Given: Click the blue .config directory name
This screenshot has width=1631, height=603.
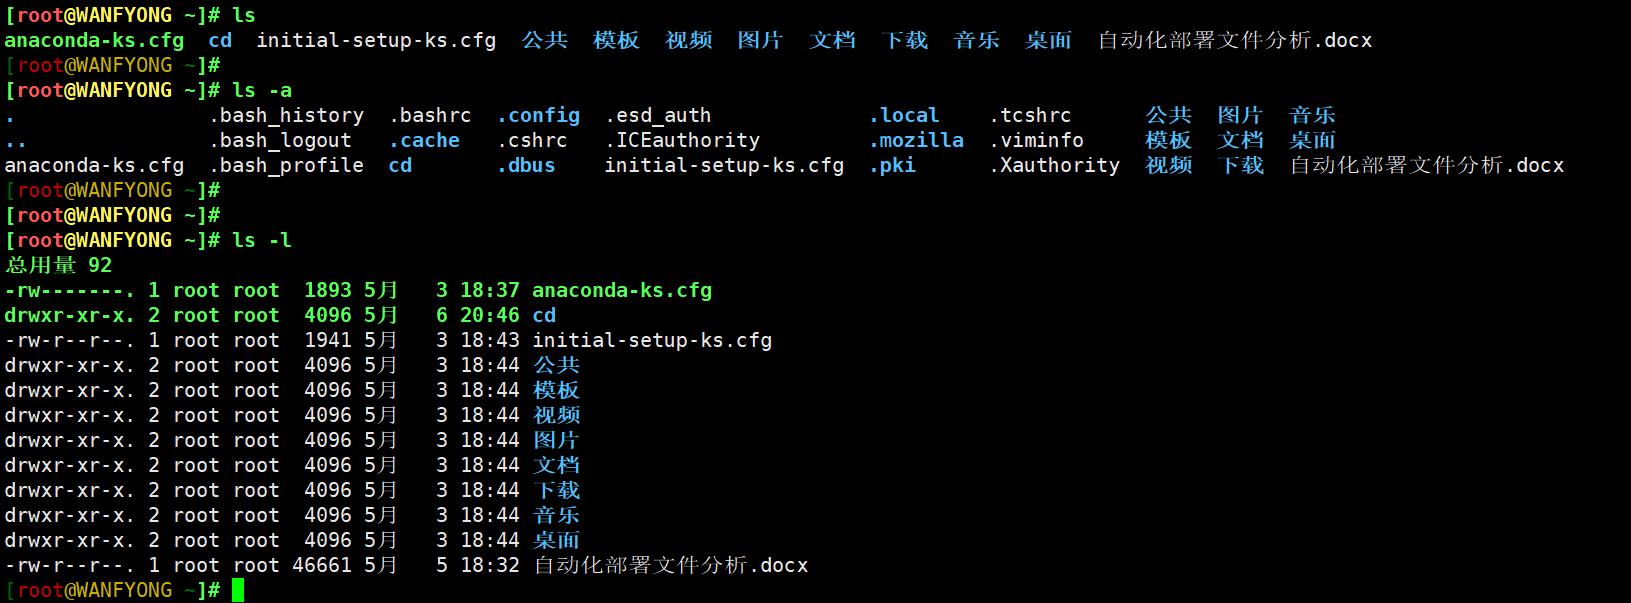Looking at the screenshot, I should (x=538, y=116).
